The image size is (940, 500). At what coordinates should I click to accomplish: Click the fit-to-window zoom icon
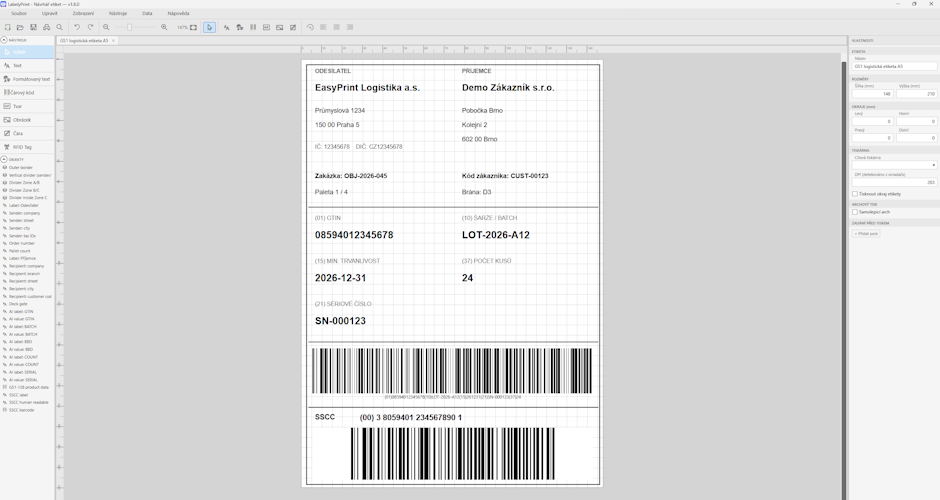click(x=194, y=27)
